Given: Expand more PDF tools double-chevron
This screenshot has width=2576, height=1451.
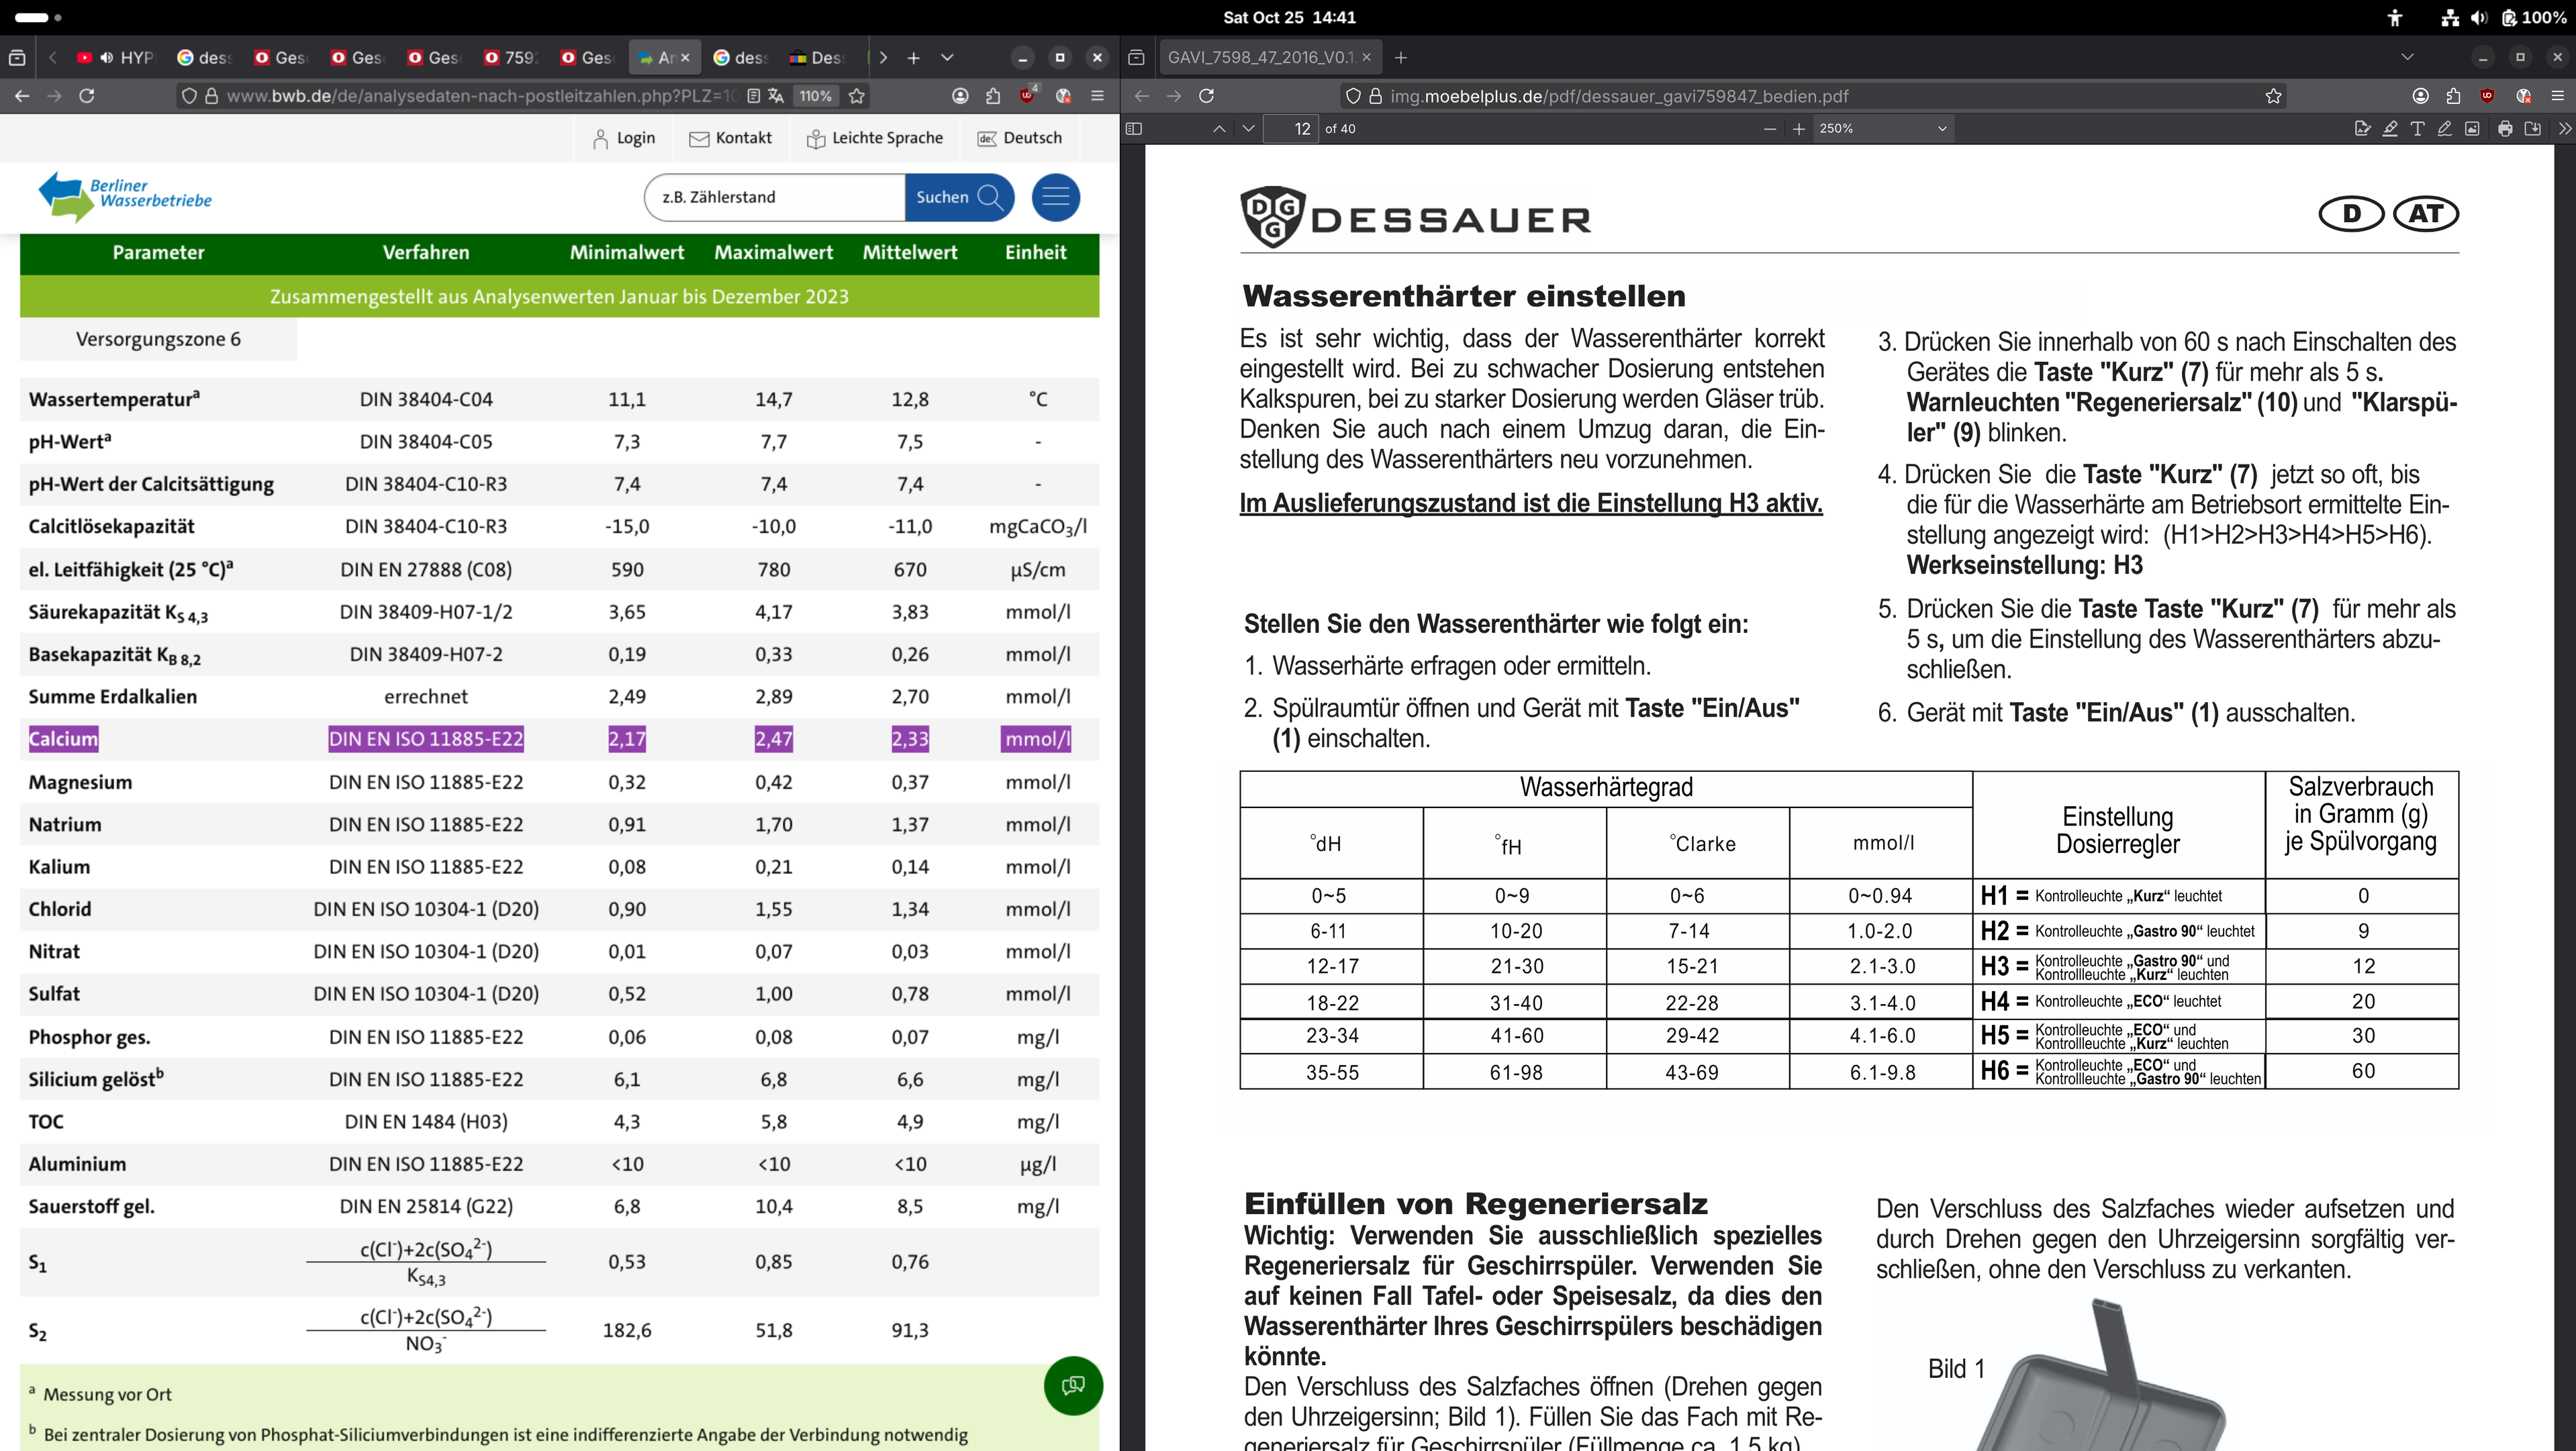Looking at the screenshot, I should point(2564,128).
